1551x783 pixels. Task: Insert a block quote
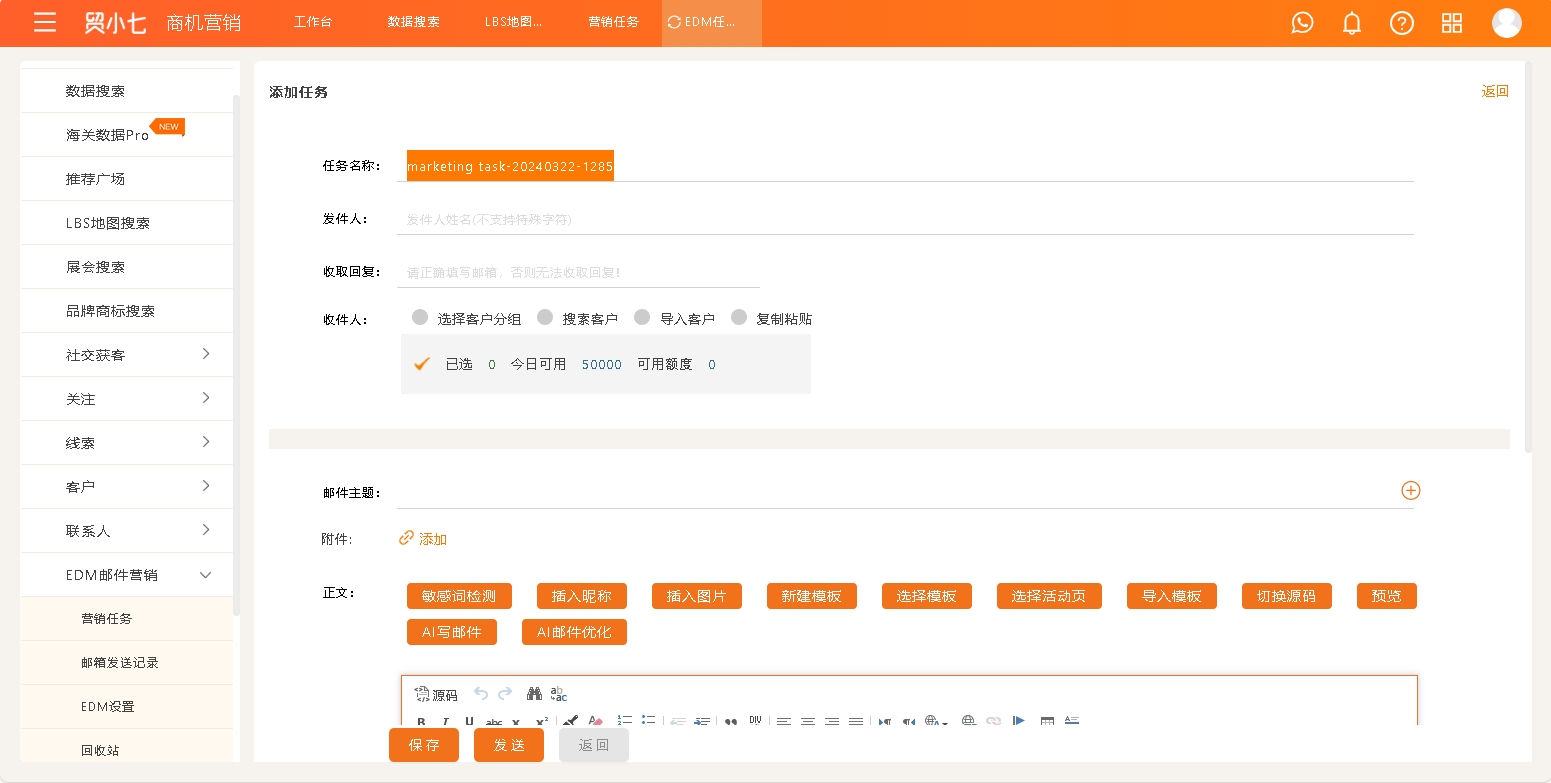coord(731,721)
